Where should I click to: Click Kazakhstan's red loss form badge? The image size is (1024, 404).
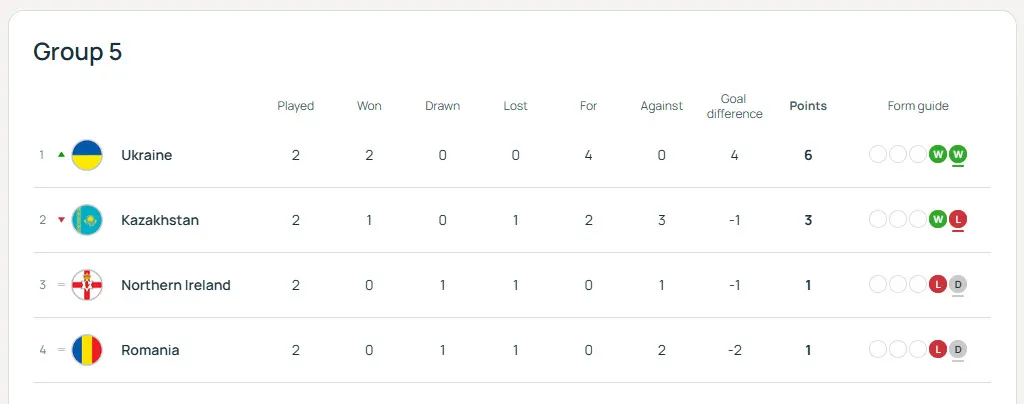pyautogui.click(x=958, y=219)
